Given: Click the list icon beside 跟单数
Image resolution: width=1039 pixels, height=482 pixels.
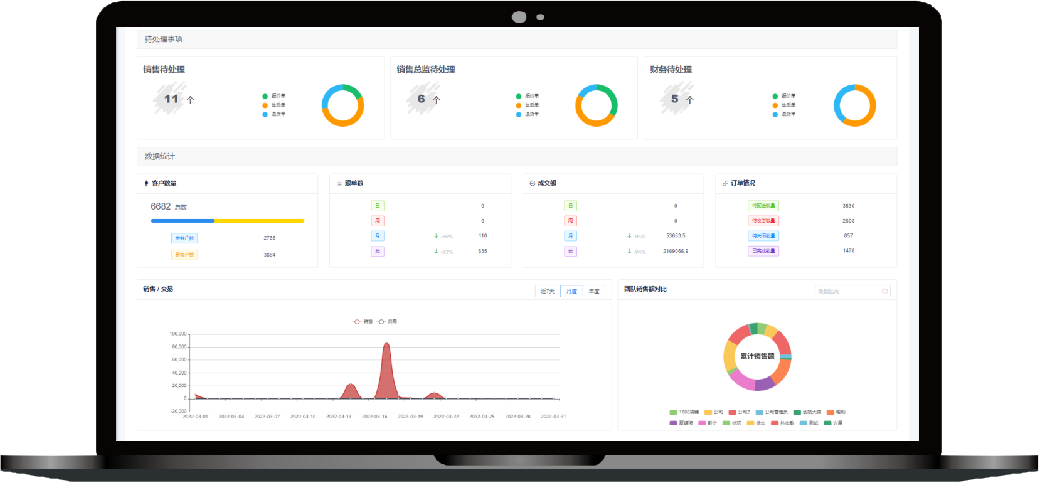Looking at the screenshot, I should click(x=339, y=183).
